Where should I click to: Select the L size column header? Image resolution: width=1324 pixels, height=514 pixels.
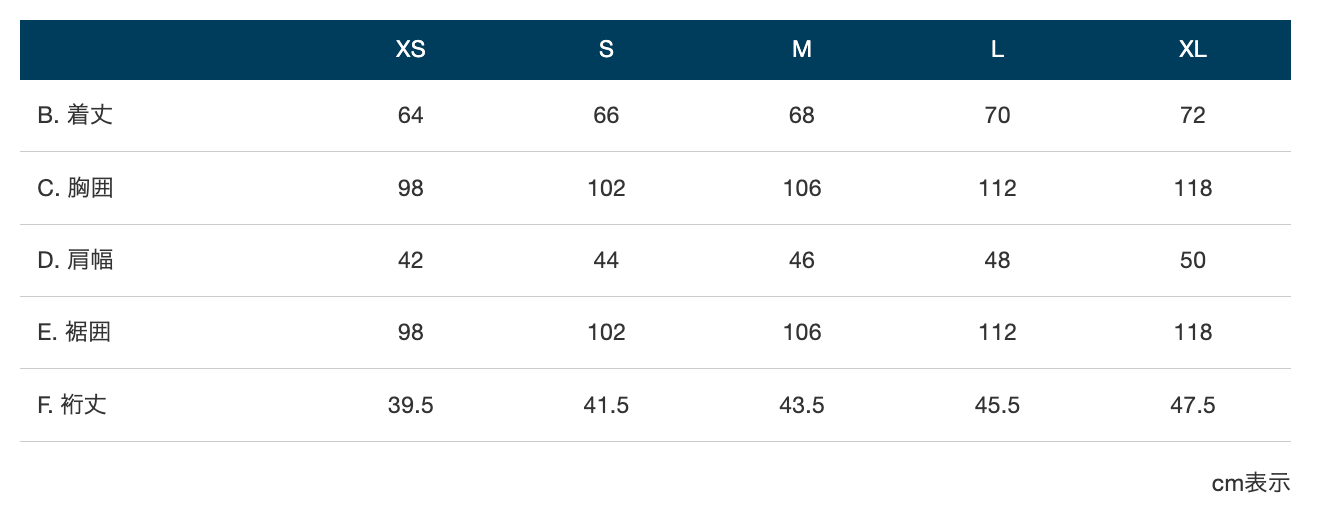tap(997, 50)
